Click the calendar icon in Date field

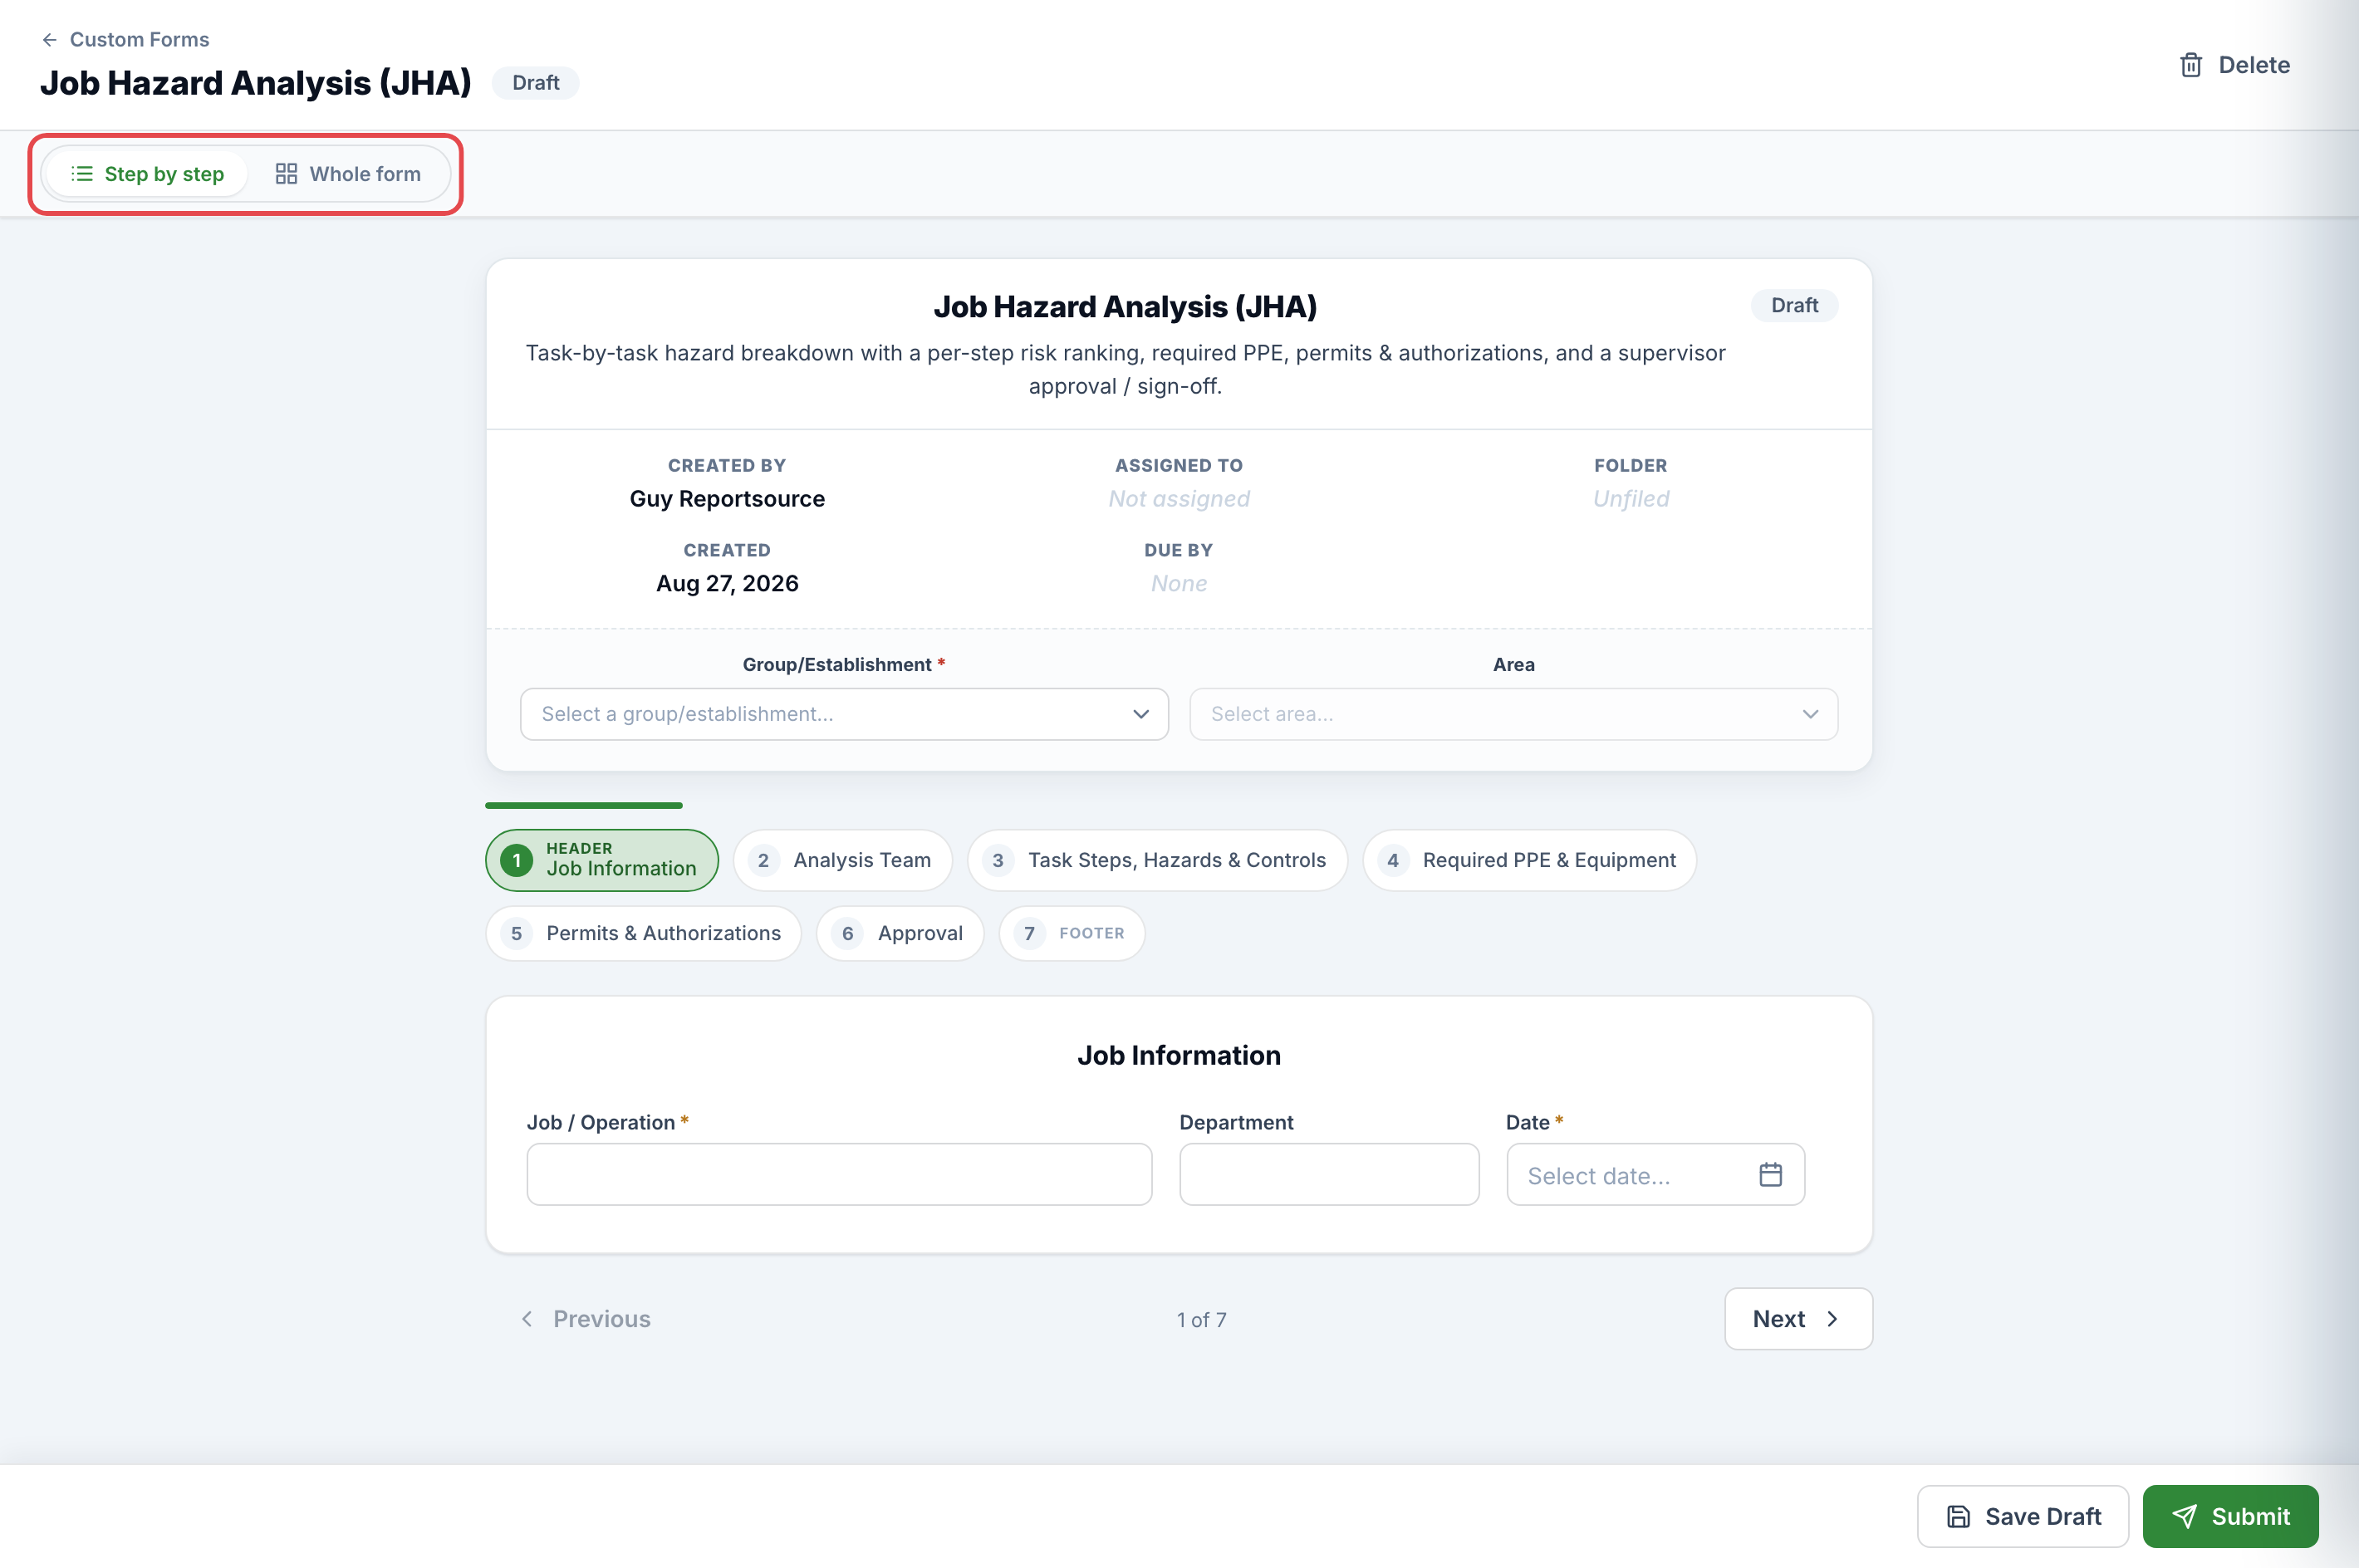pyautogui.click(x=1770, y=1175)
